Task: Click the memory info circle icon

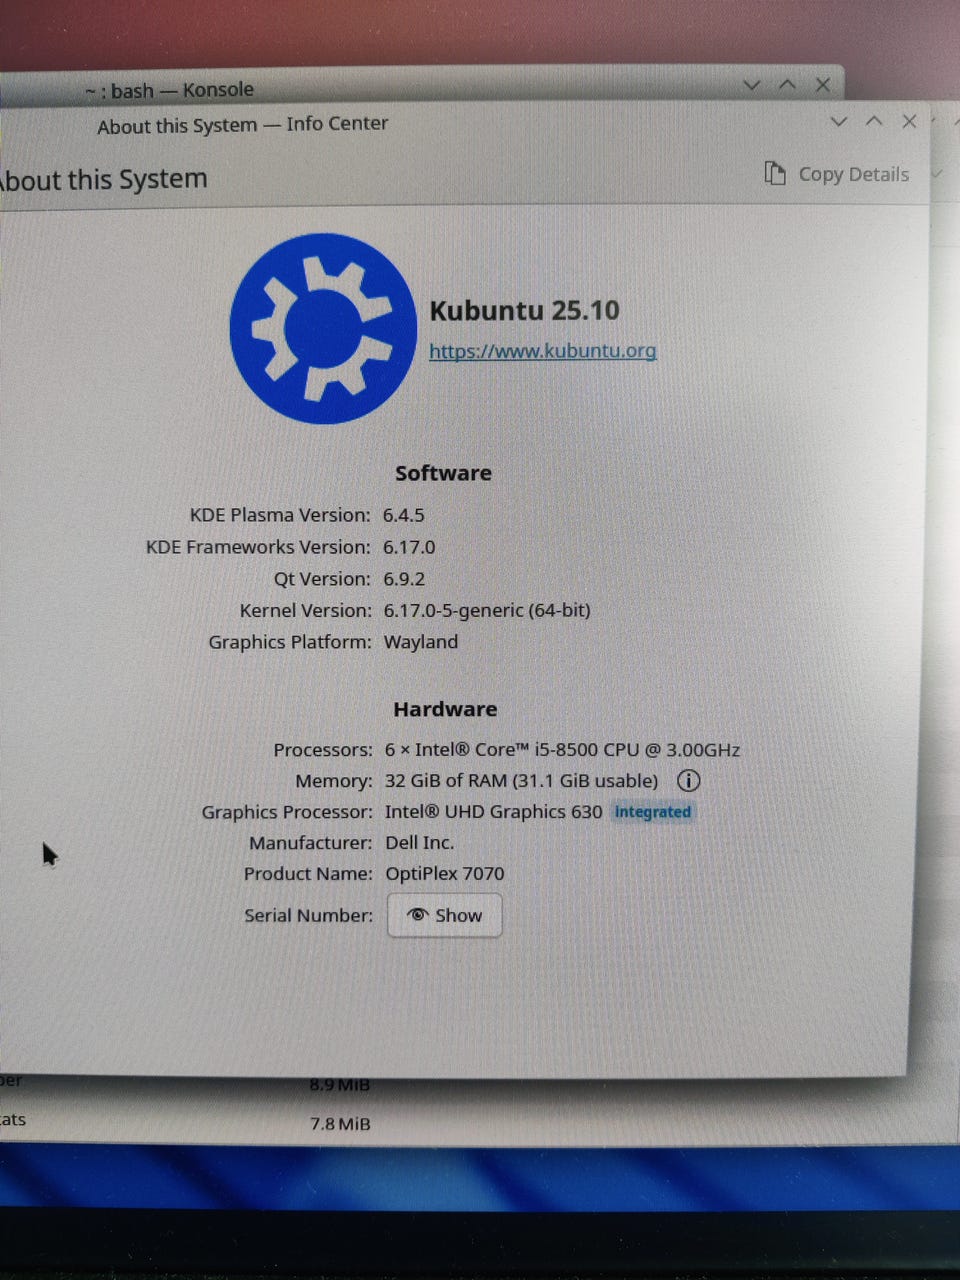Action: pyautogui.click(x=688, y=781)
